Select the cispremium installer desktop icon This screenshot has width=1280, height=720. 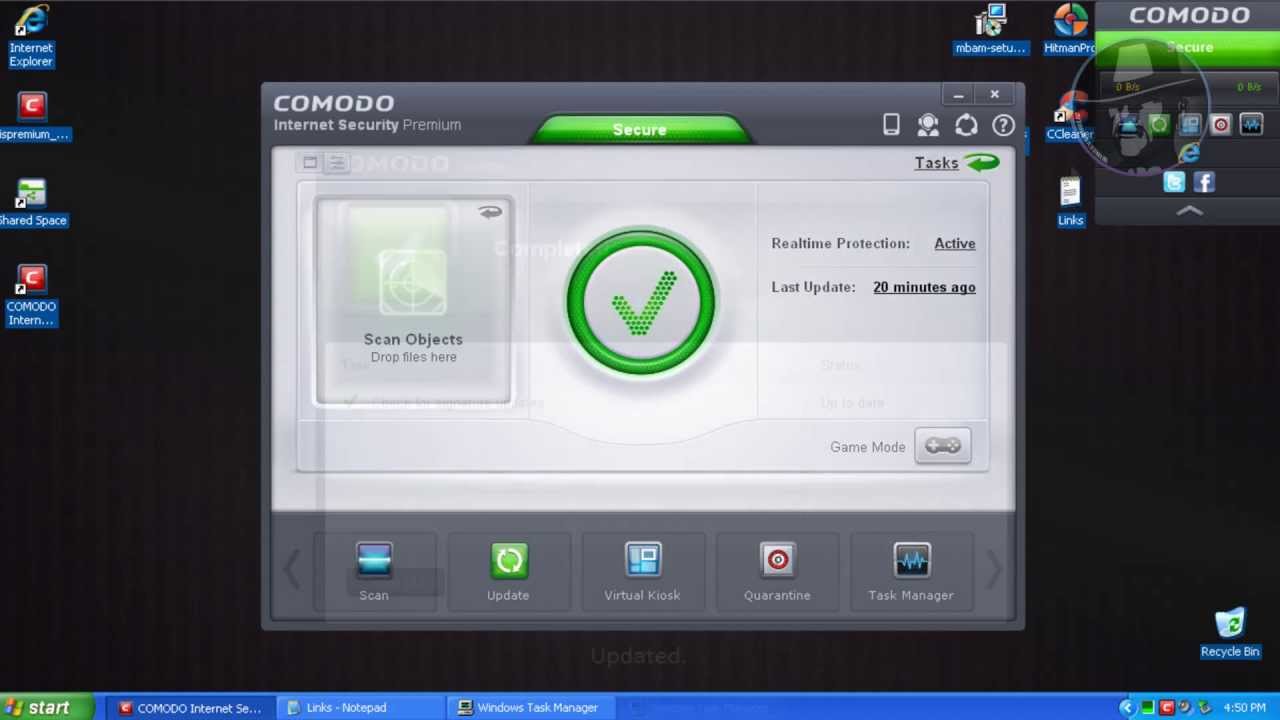33,116
